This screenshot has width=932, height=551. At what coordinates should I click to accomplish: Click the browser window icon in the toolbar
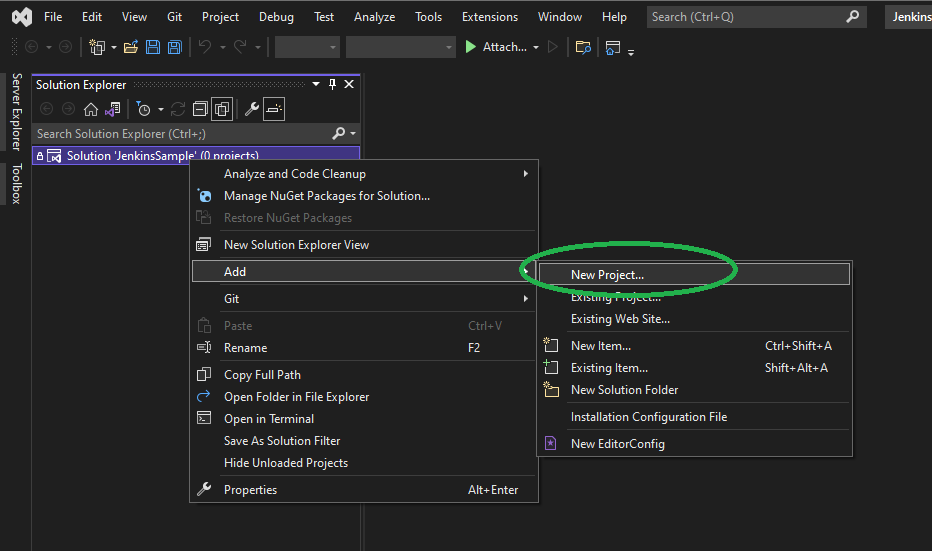pyautogui.click(x=613, y=47)
